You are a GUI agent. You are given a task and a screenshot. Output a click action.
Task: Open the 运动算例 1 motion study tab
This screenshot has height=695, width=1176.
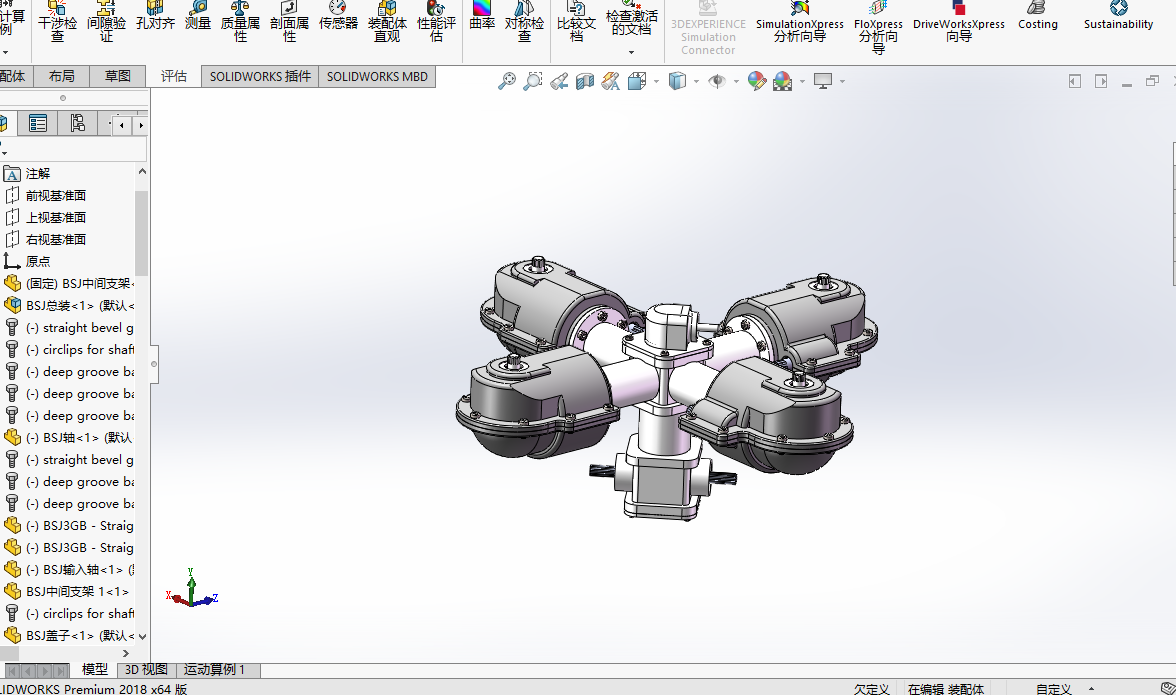[x=214, y=670]
